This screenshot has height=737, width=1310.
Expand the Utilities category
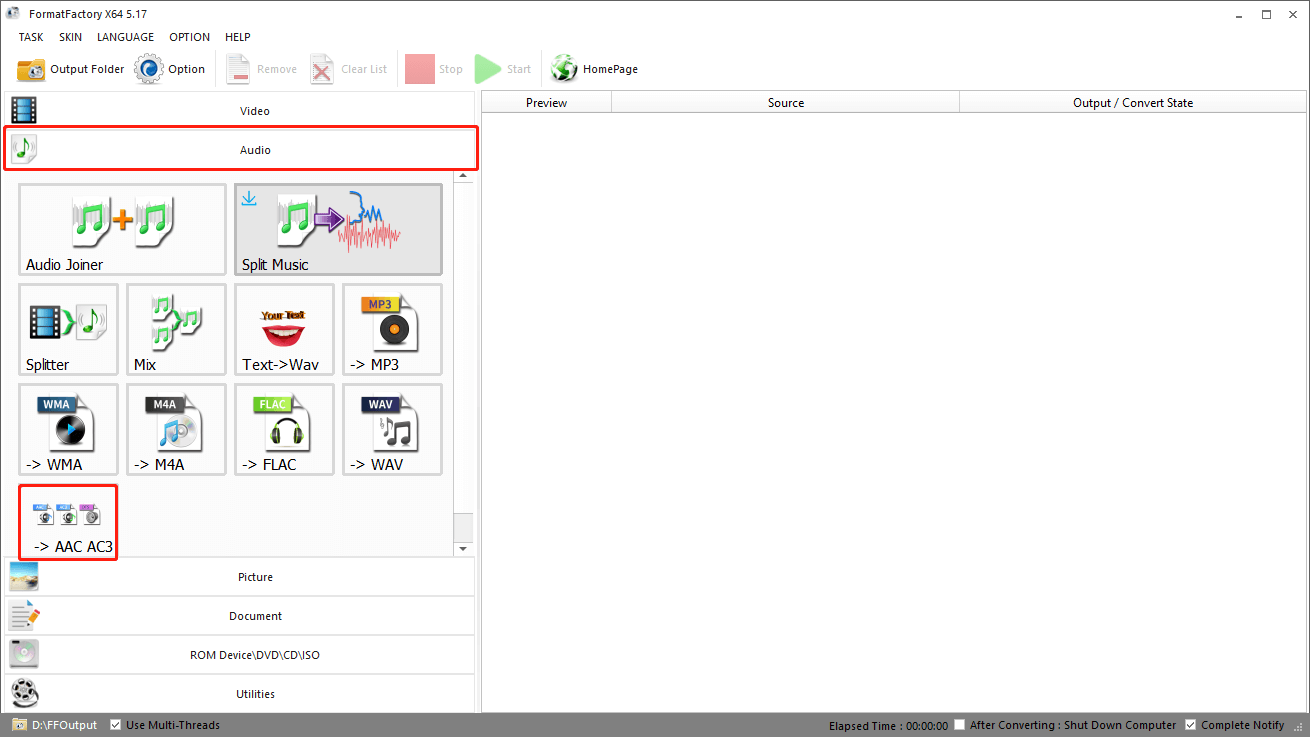pos(240,694)
